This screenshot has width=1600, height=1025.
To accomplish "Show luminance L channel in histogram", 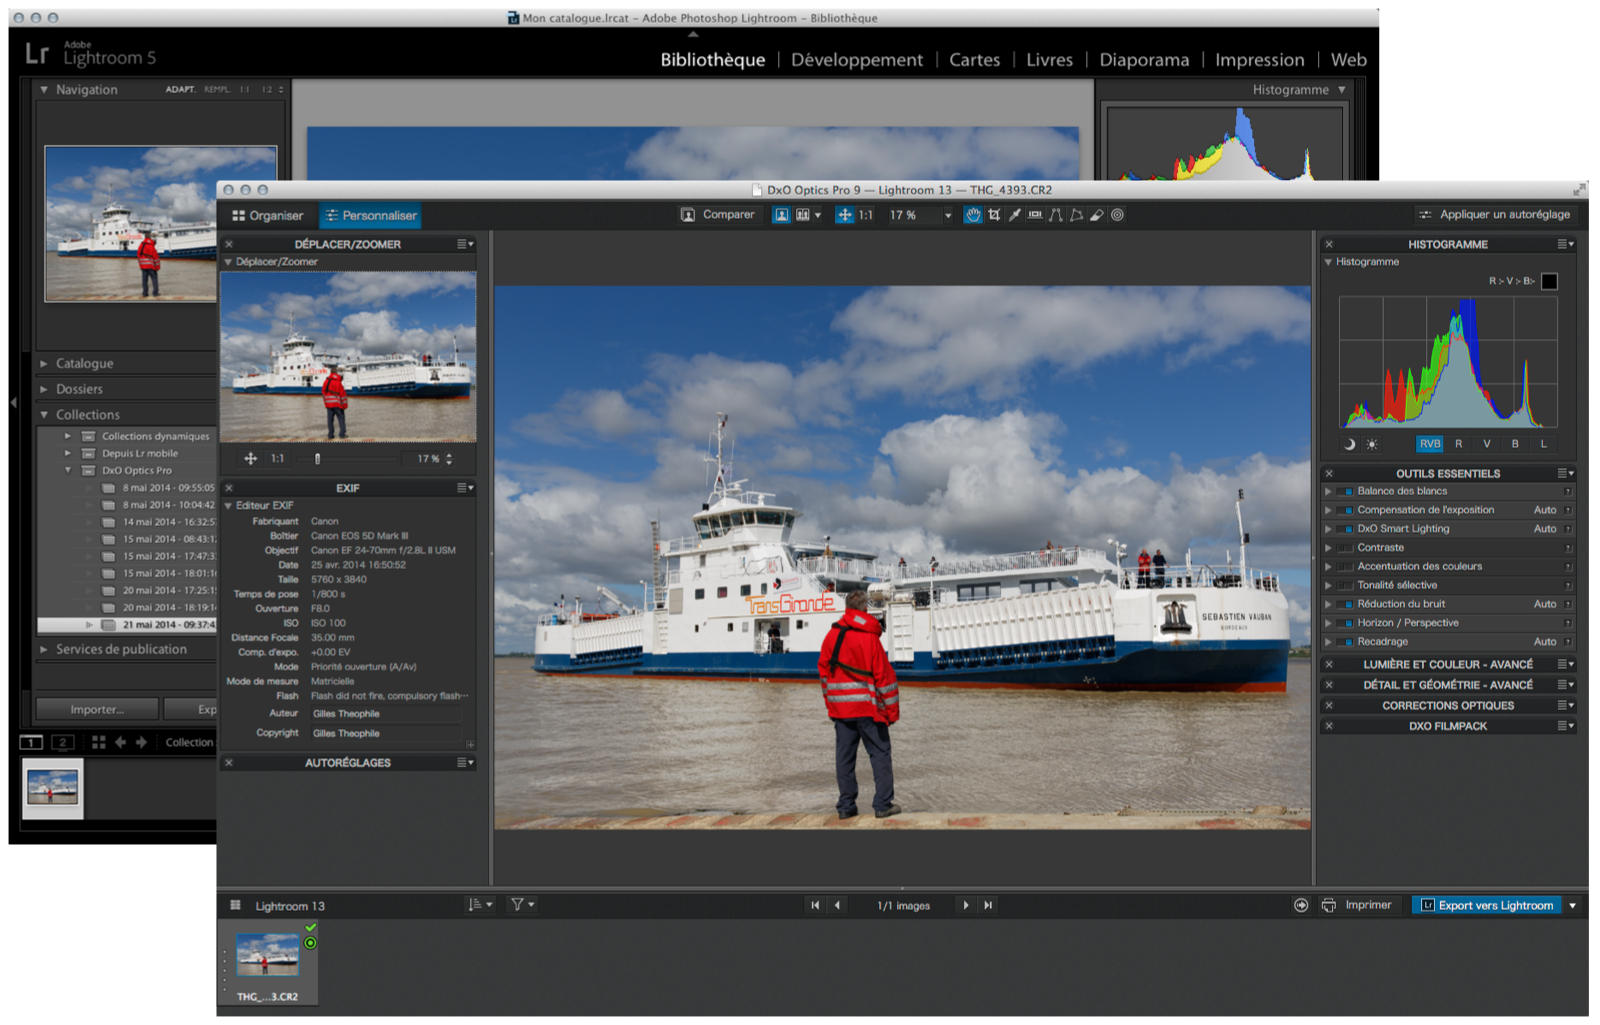I will (1543, 444).
